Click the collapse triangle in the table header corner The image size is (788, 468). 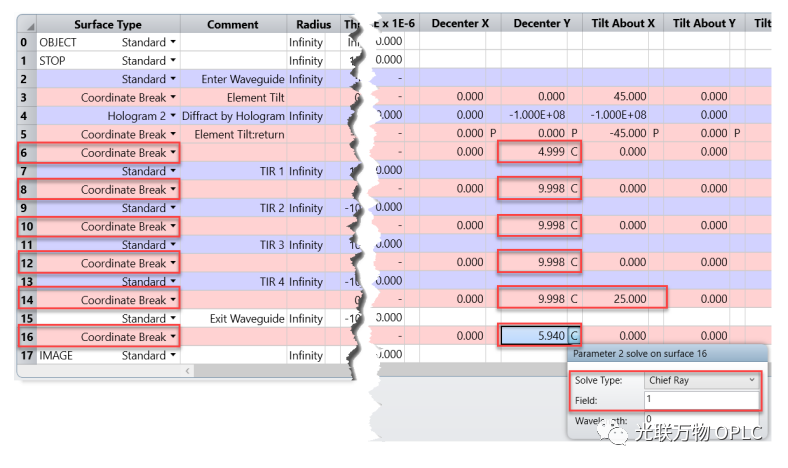(x=28, y=24)
